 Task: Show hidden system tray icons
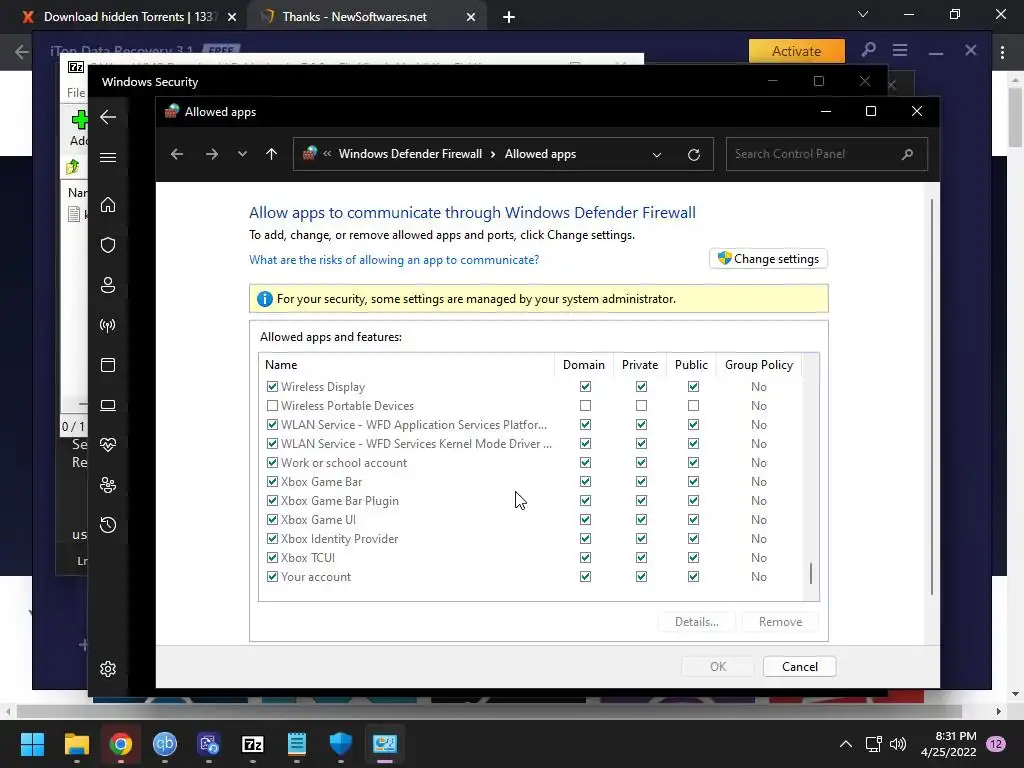click(846, 744)
